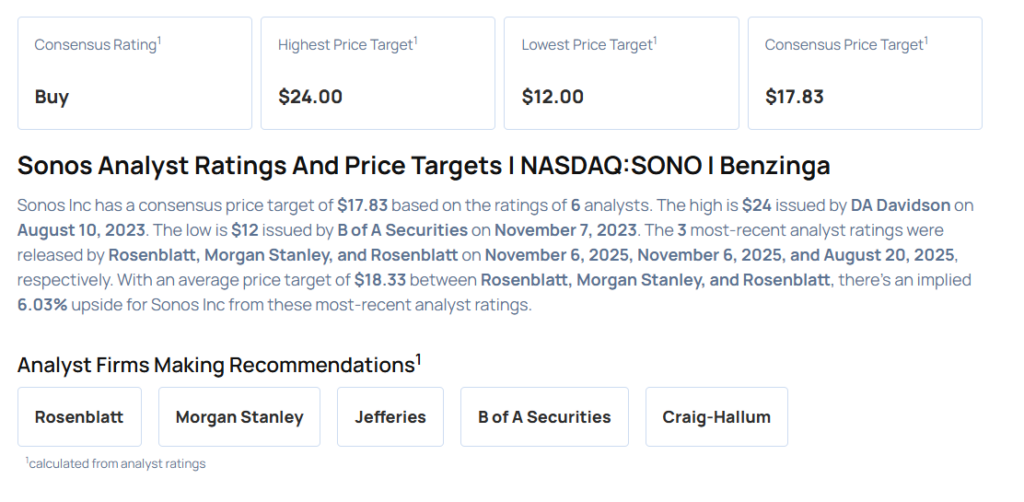
Task: Click the $17.83 consensus target value
Action: (795, 97)
